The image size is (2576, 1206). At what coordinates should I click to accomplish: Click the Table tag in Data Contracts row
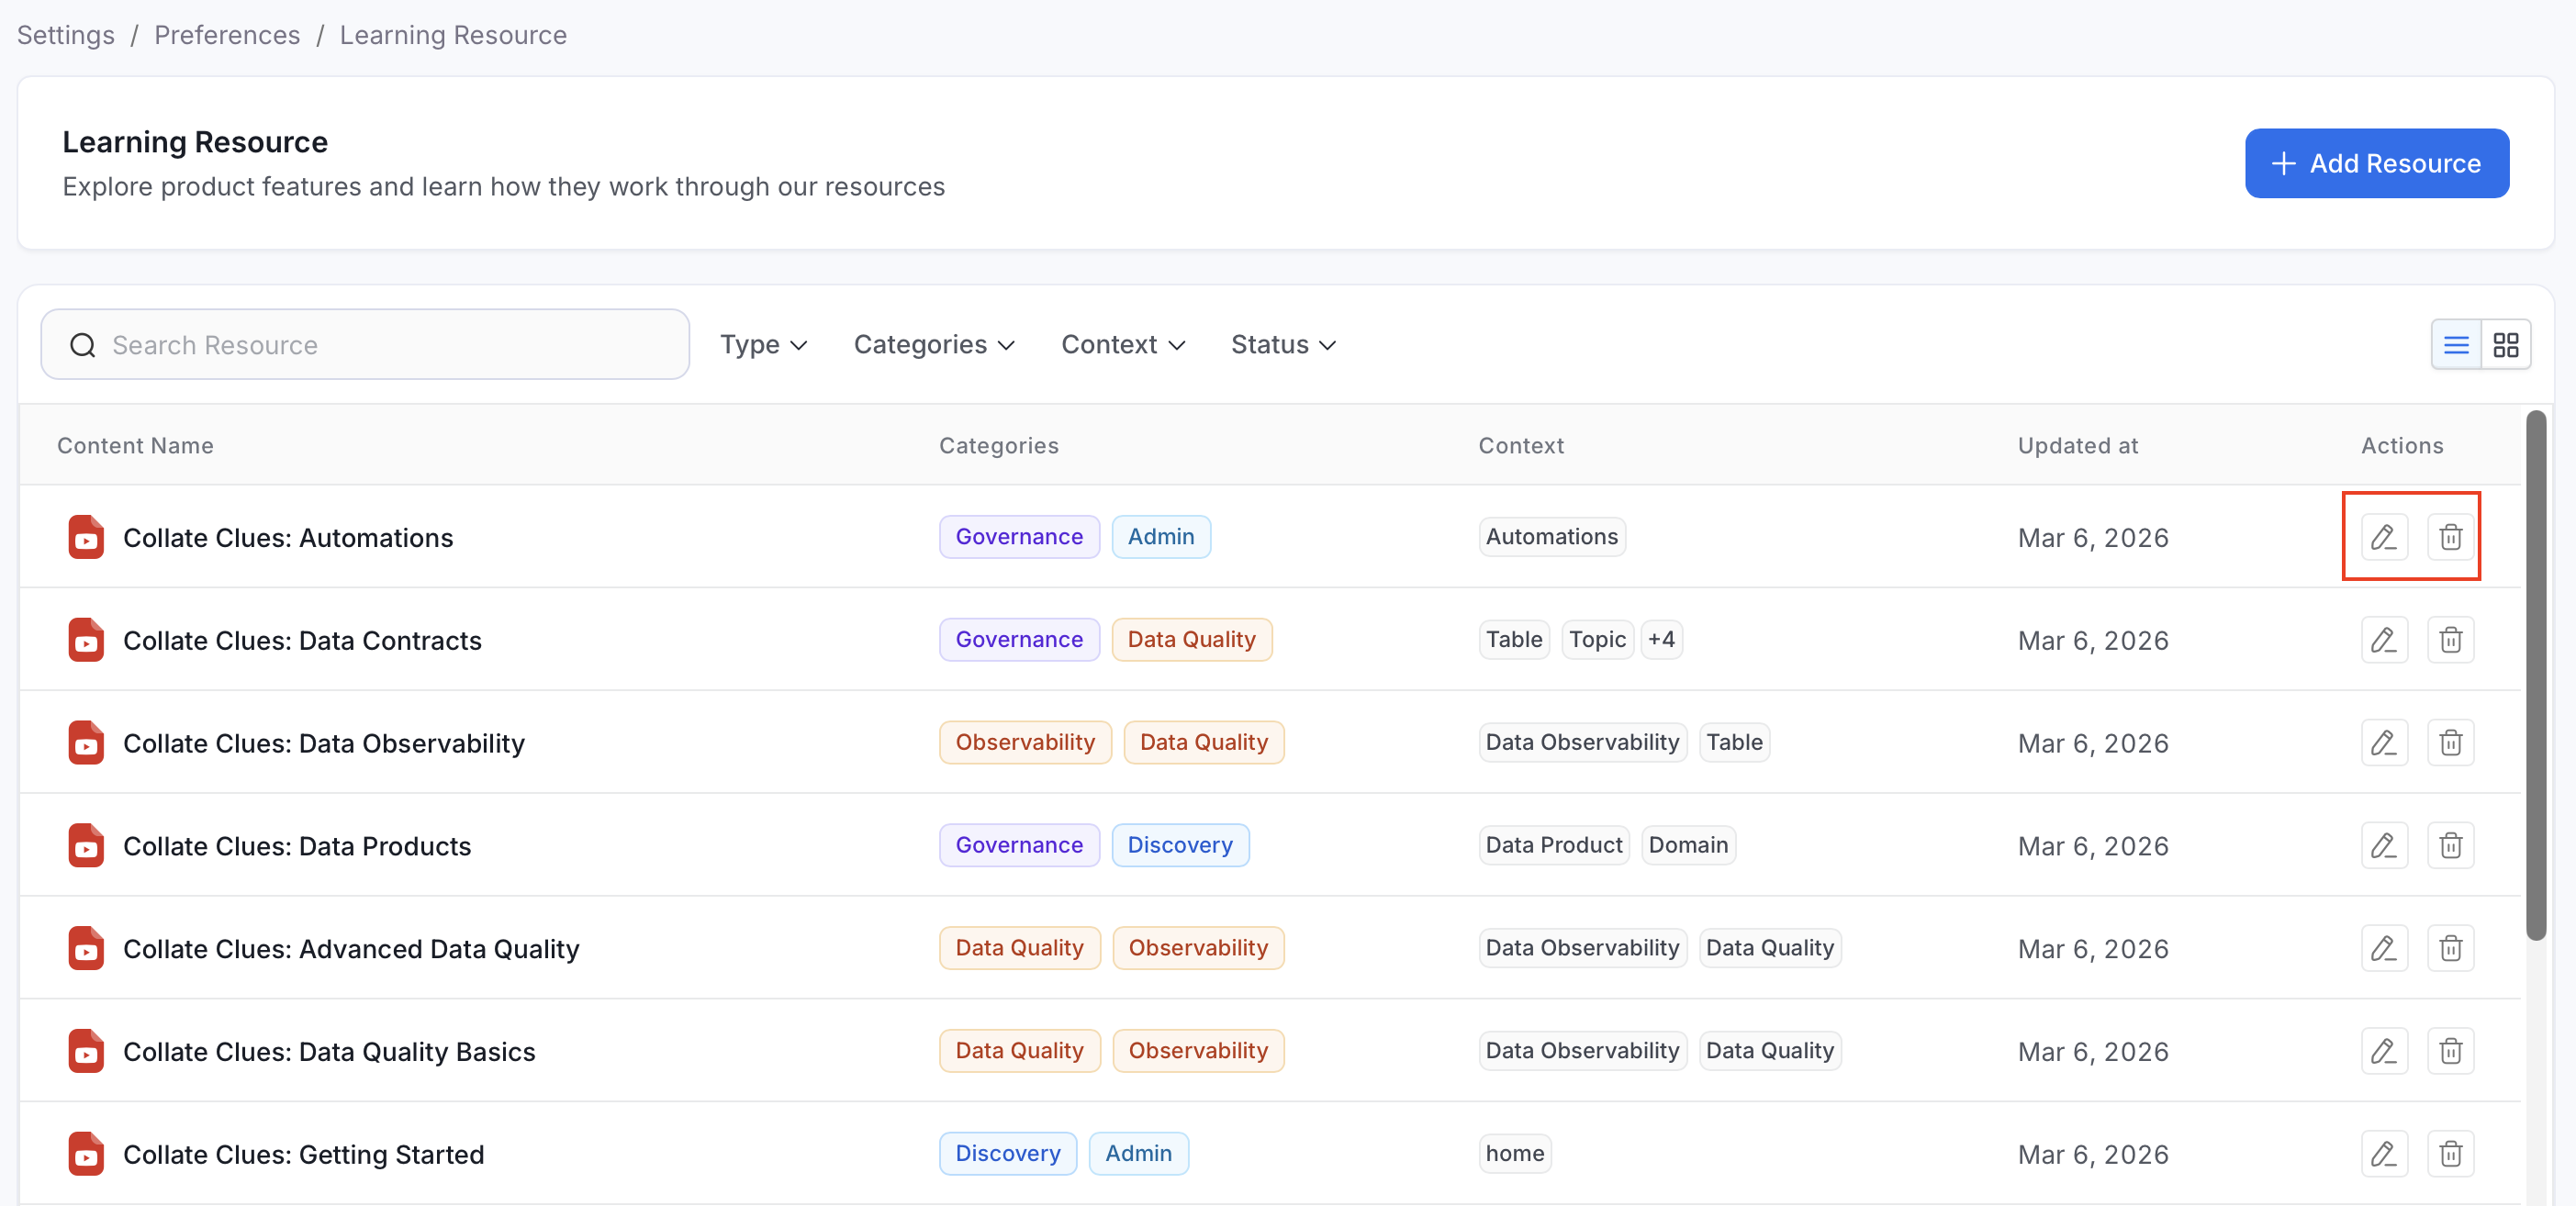(1514, 639)
